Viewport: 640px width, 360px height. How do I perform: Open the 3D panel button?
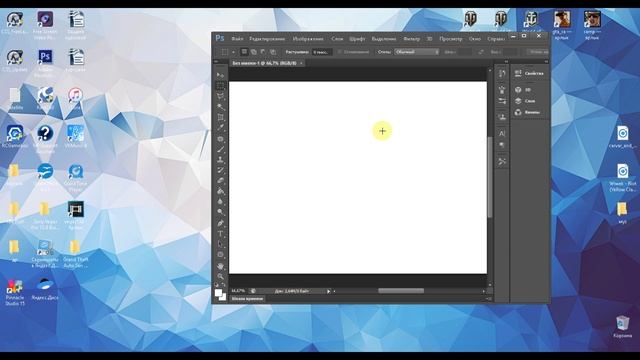[x=523, y=90]
